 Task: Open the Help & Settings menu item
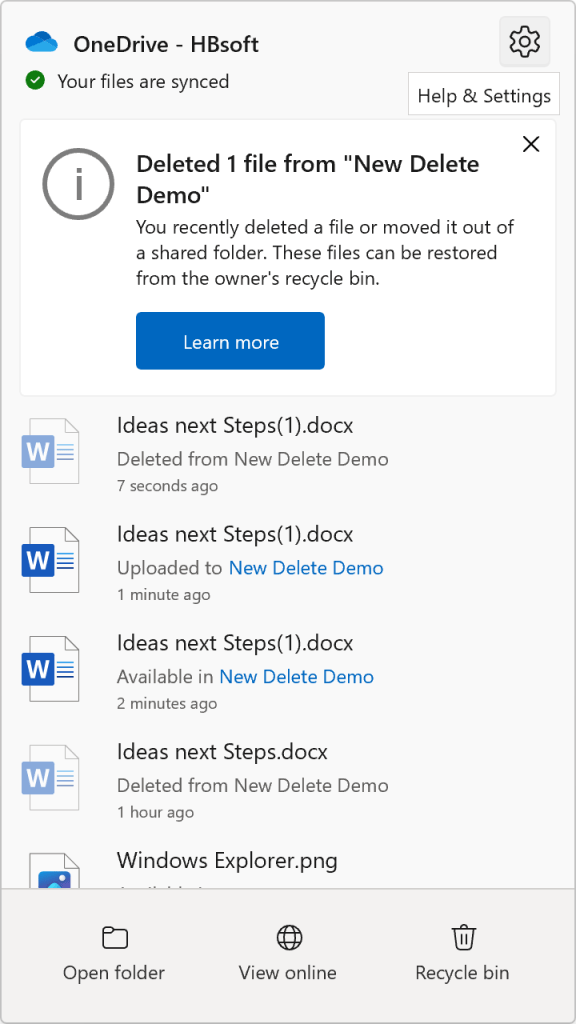click(x=483, y=94)
